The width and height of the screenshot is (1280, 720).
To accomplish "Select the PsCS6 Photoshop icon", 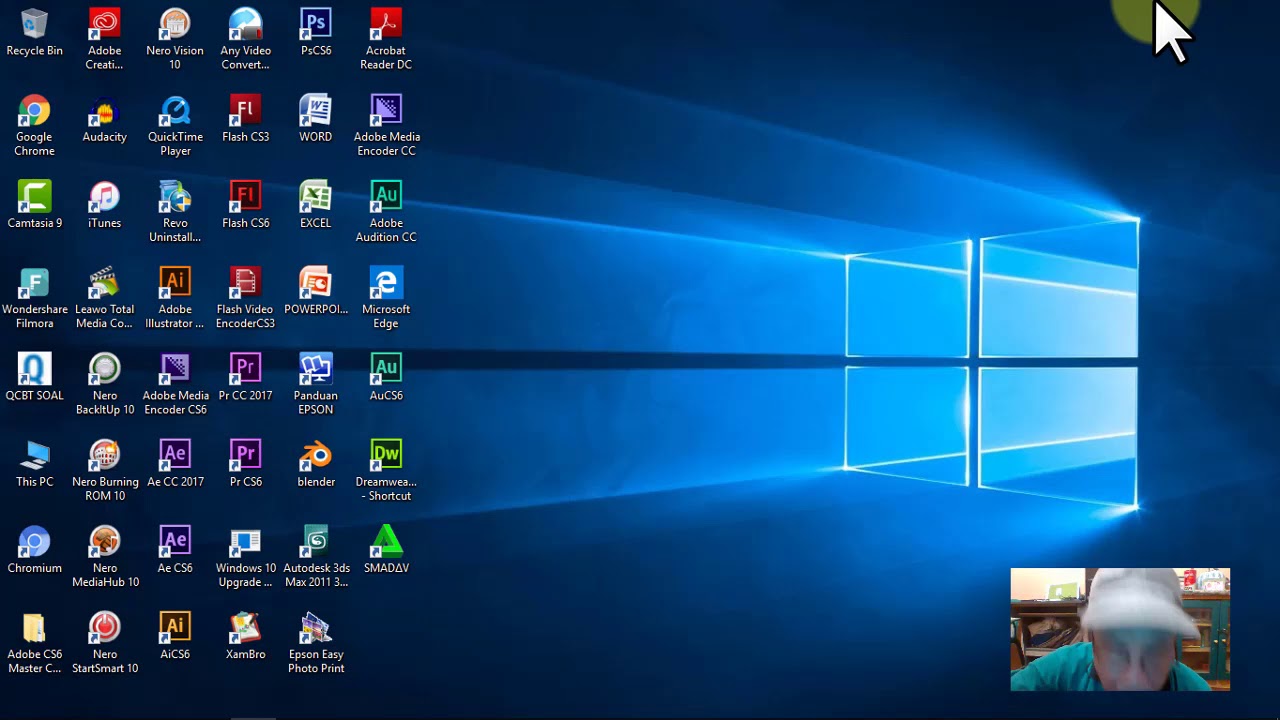I will (316, 24).
